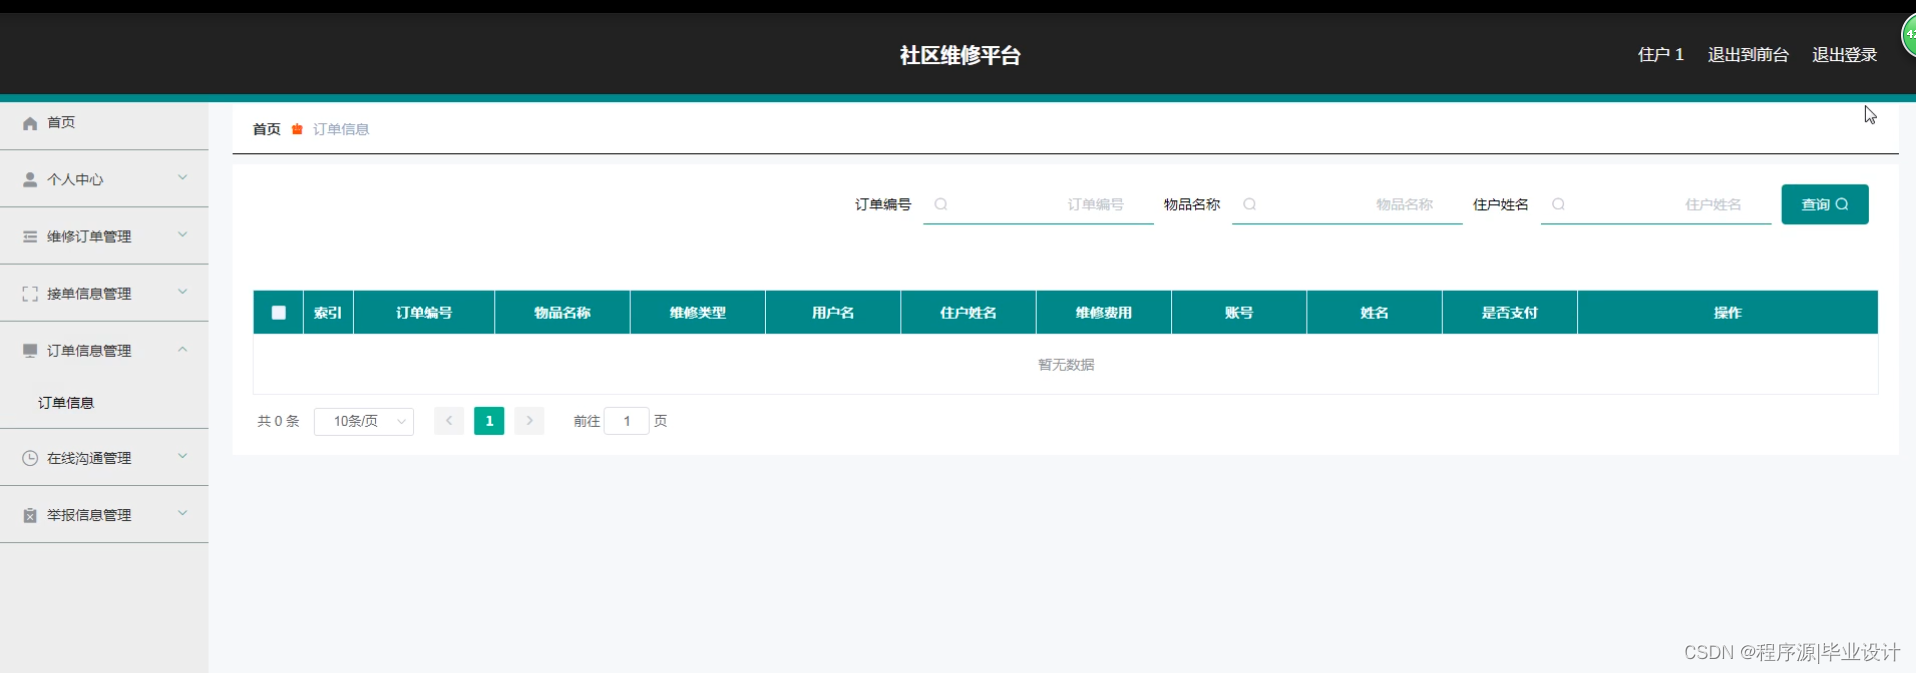The height and width of the screenshot is (673, 1916).
Task: Click the 是否支付 column header
Action: tap(1510, 313)
